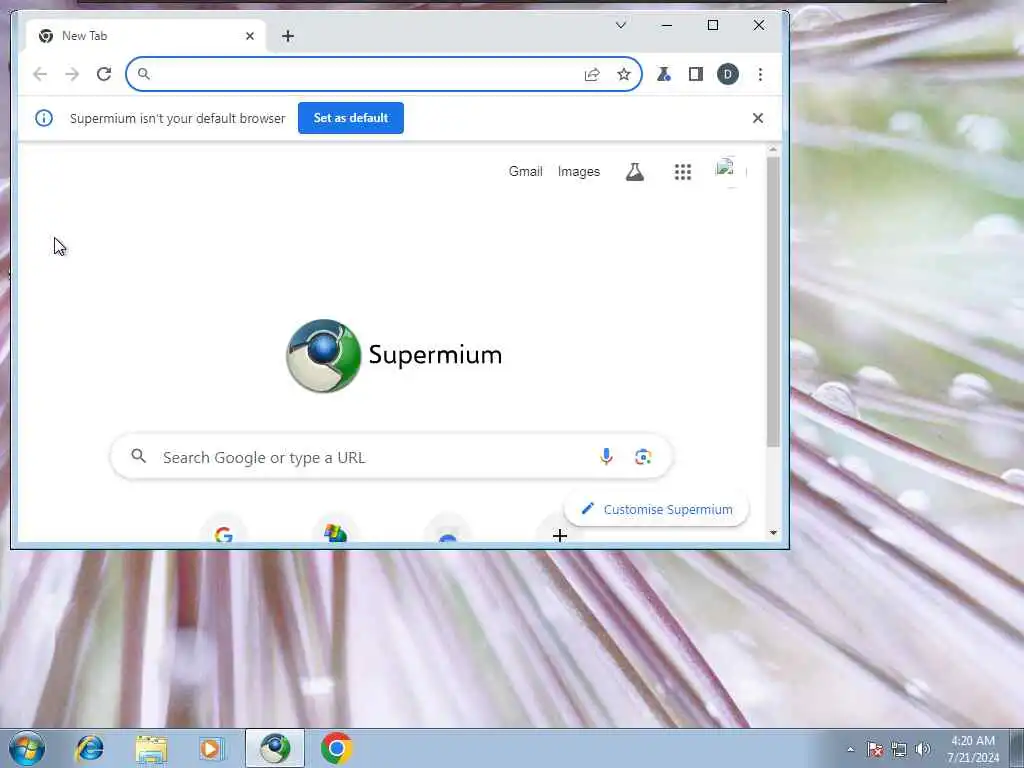Open the network tray icon
1024x768 pixels.
(899, 749)
